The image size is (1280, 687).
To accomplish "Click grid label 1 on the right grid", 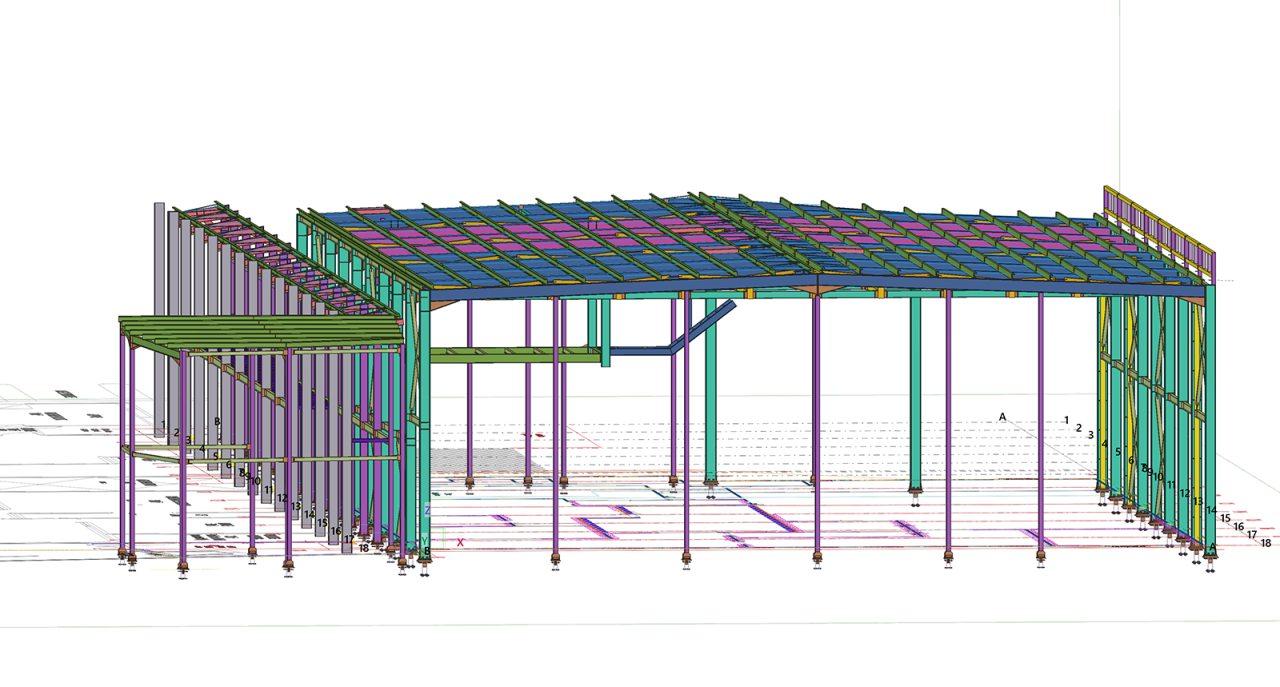I will click(x=1066, y=421).
